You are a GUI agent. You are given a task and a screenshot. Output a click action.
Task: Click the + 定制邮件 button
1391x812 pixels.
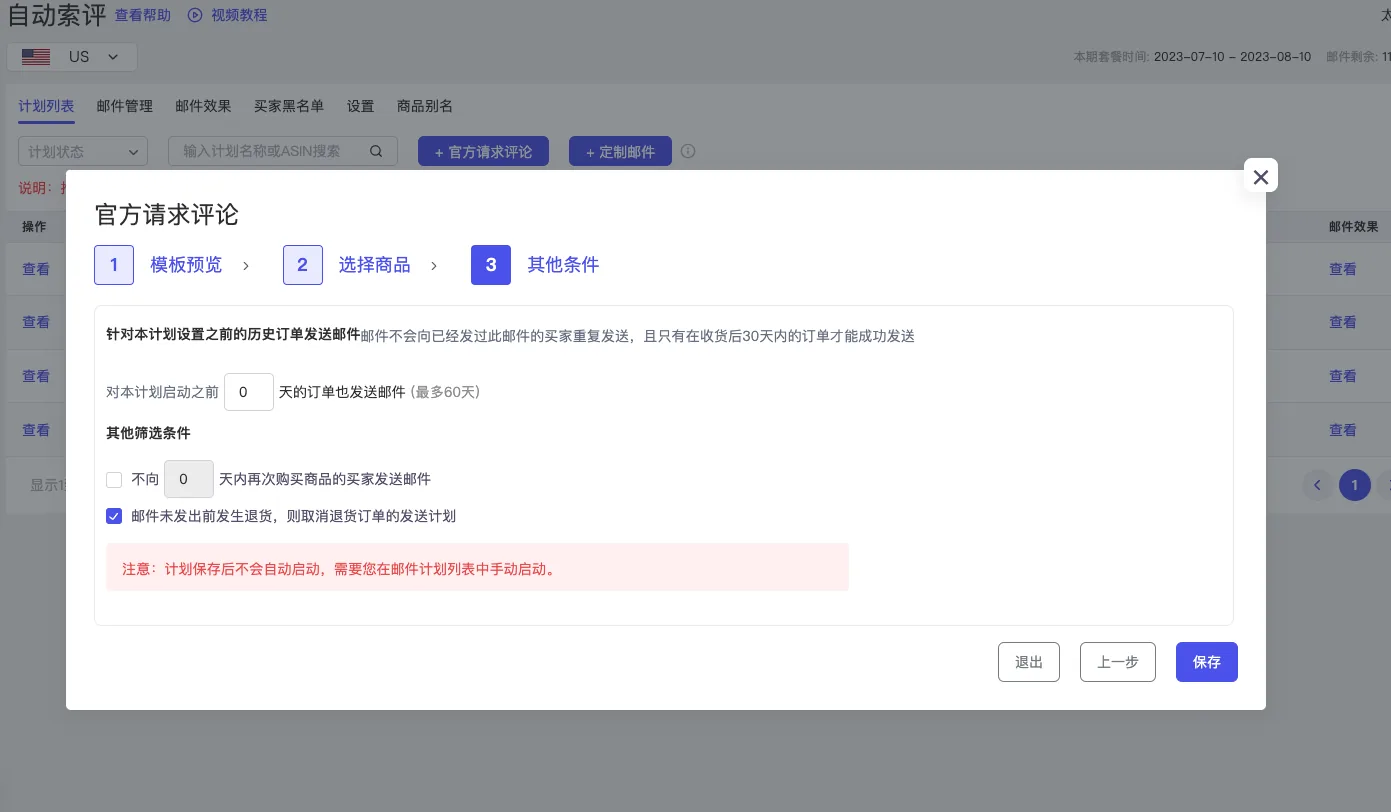(620, 151)
